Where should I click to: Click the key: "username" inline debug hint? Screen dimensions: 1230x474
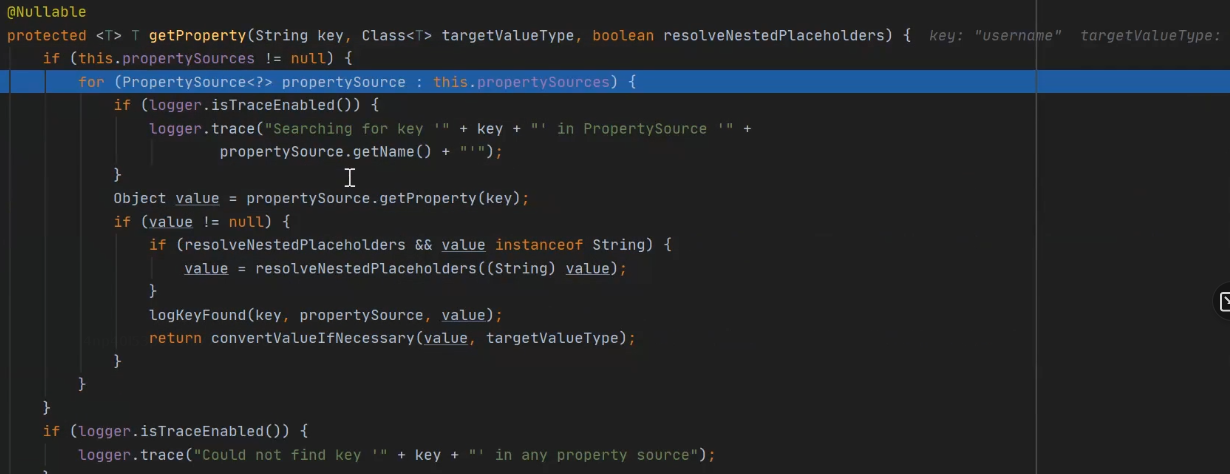[x=995, y=35]
